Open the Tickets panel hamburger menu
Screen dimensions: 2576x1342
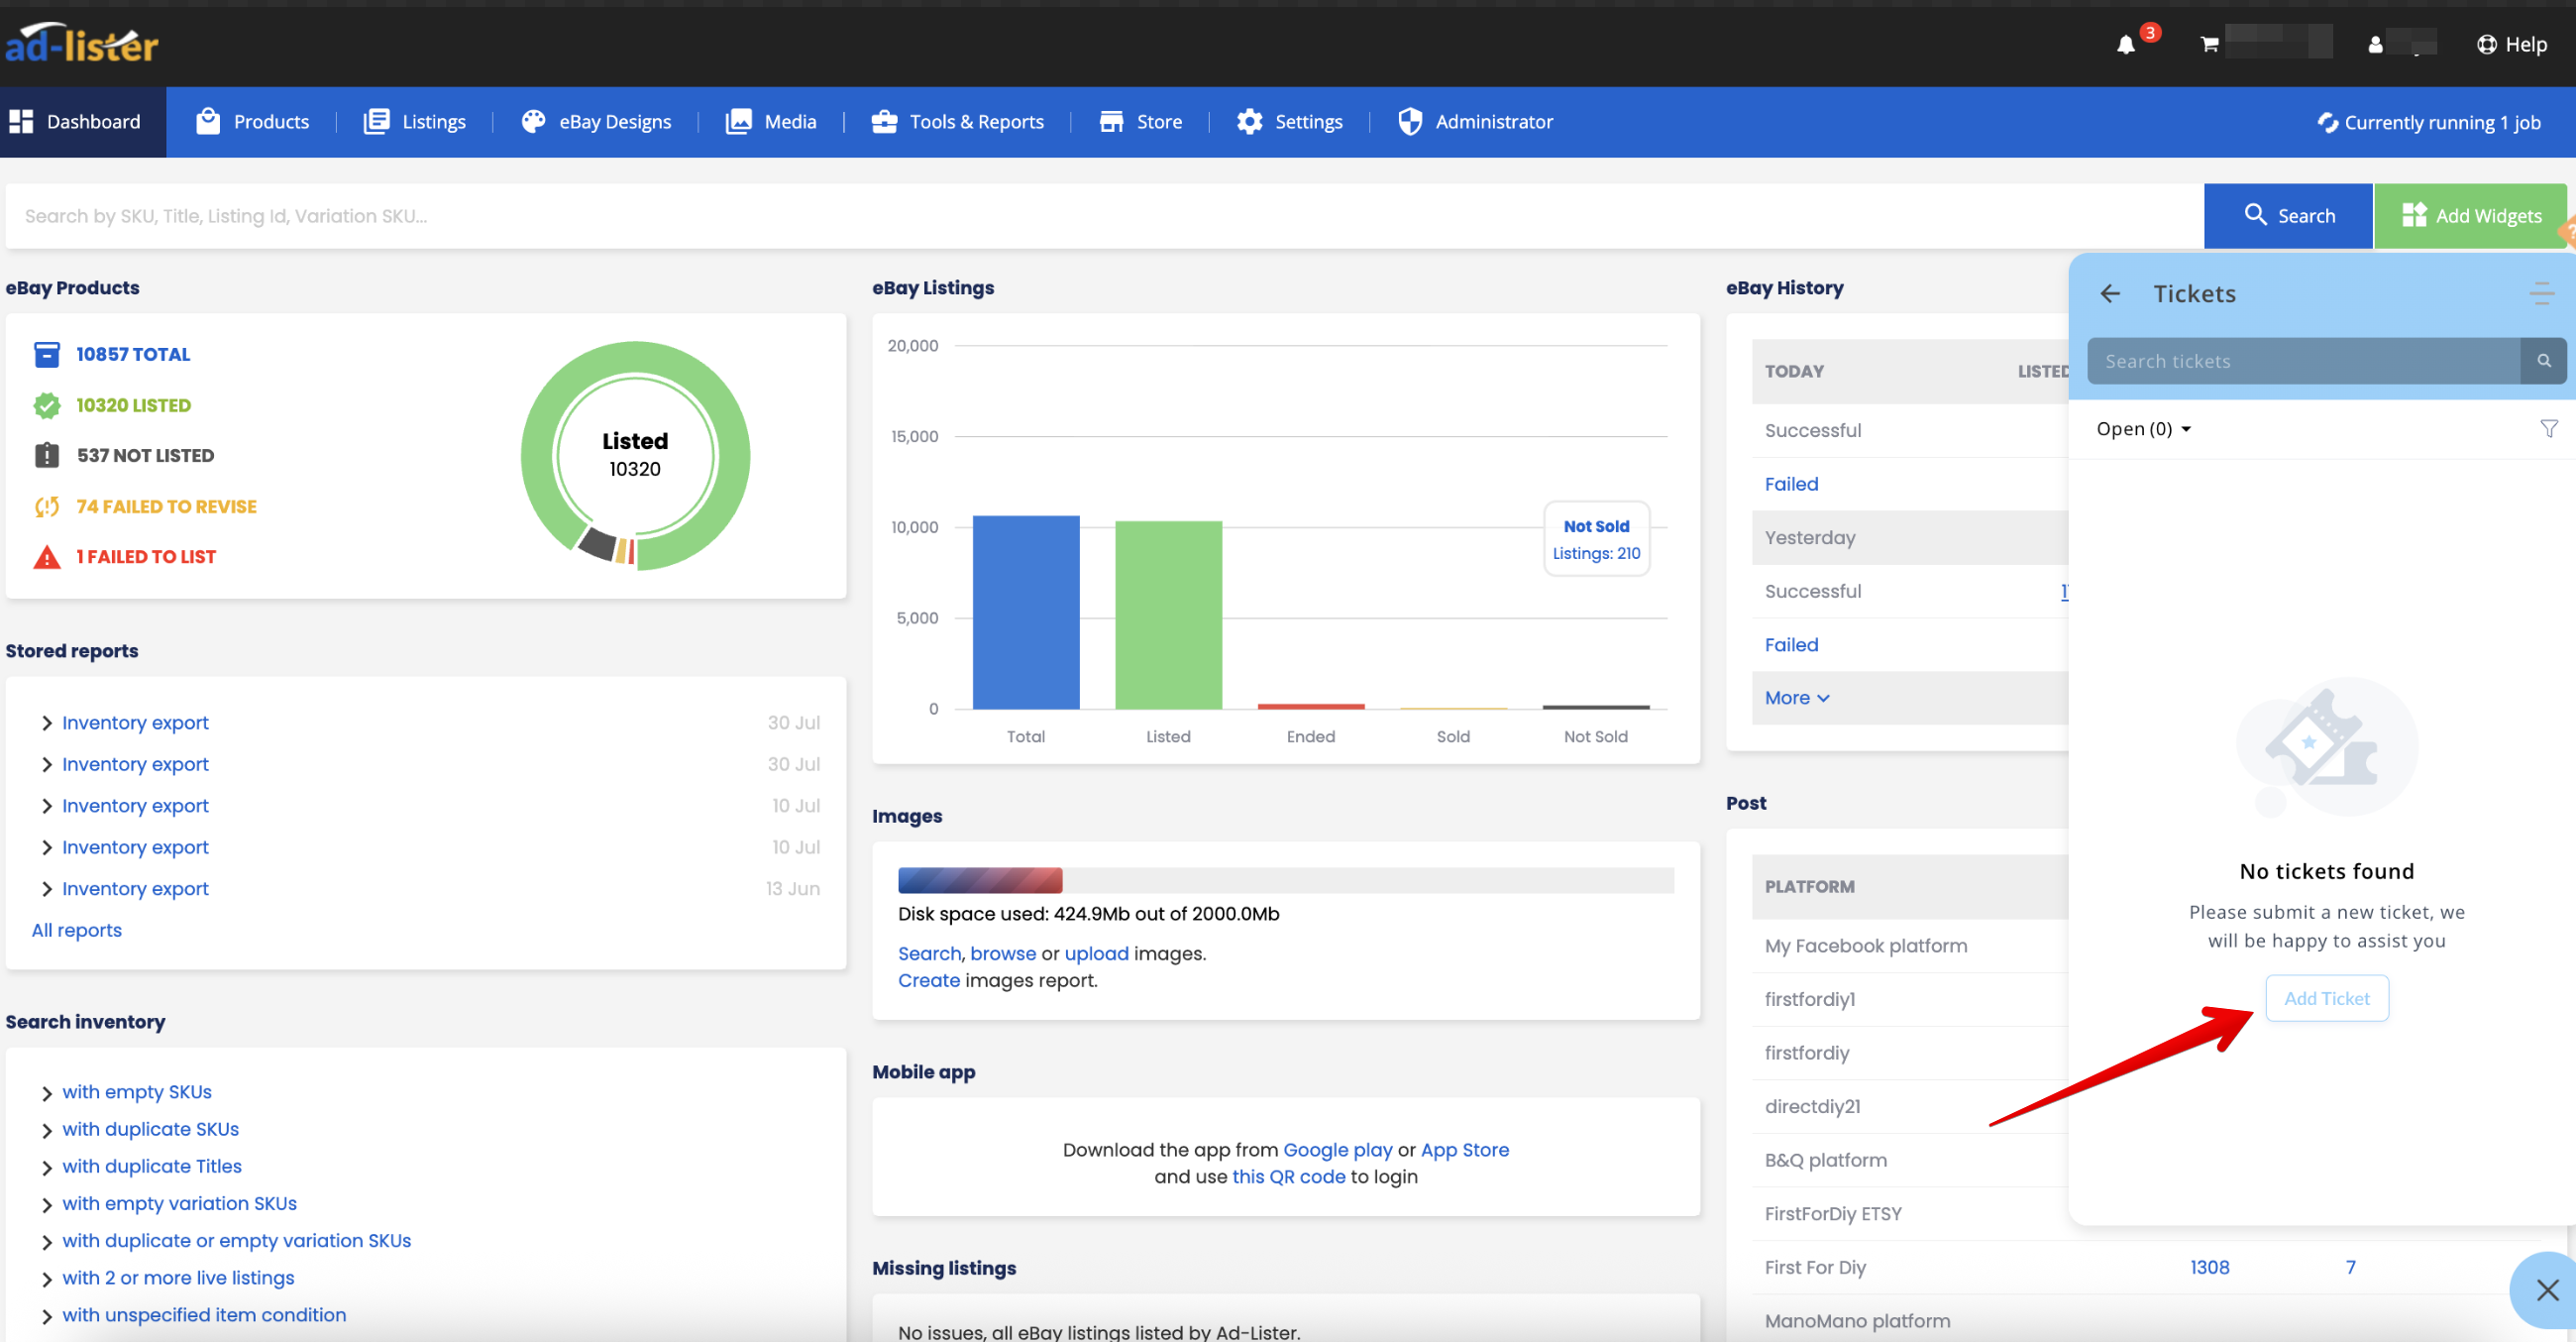(x=2541, y=293)
